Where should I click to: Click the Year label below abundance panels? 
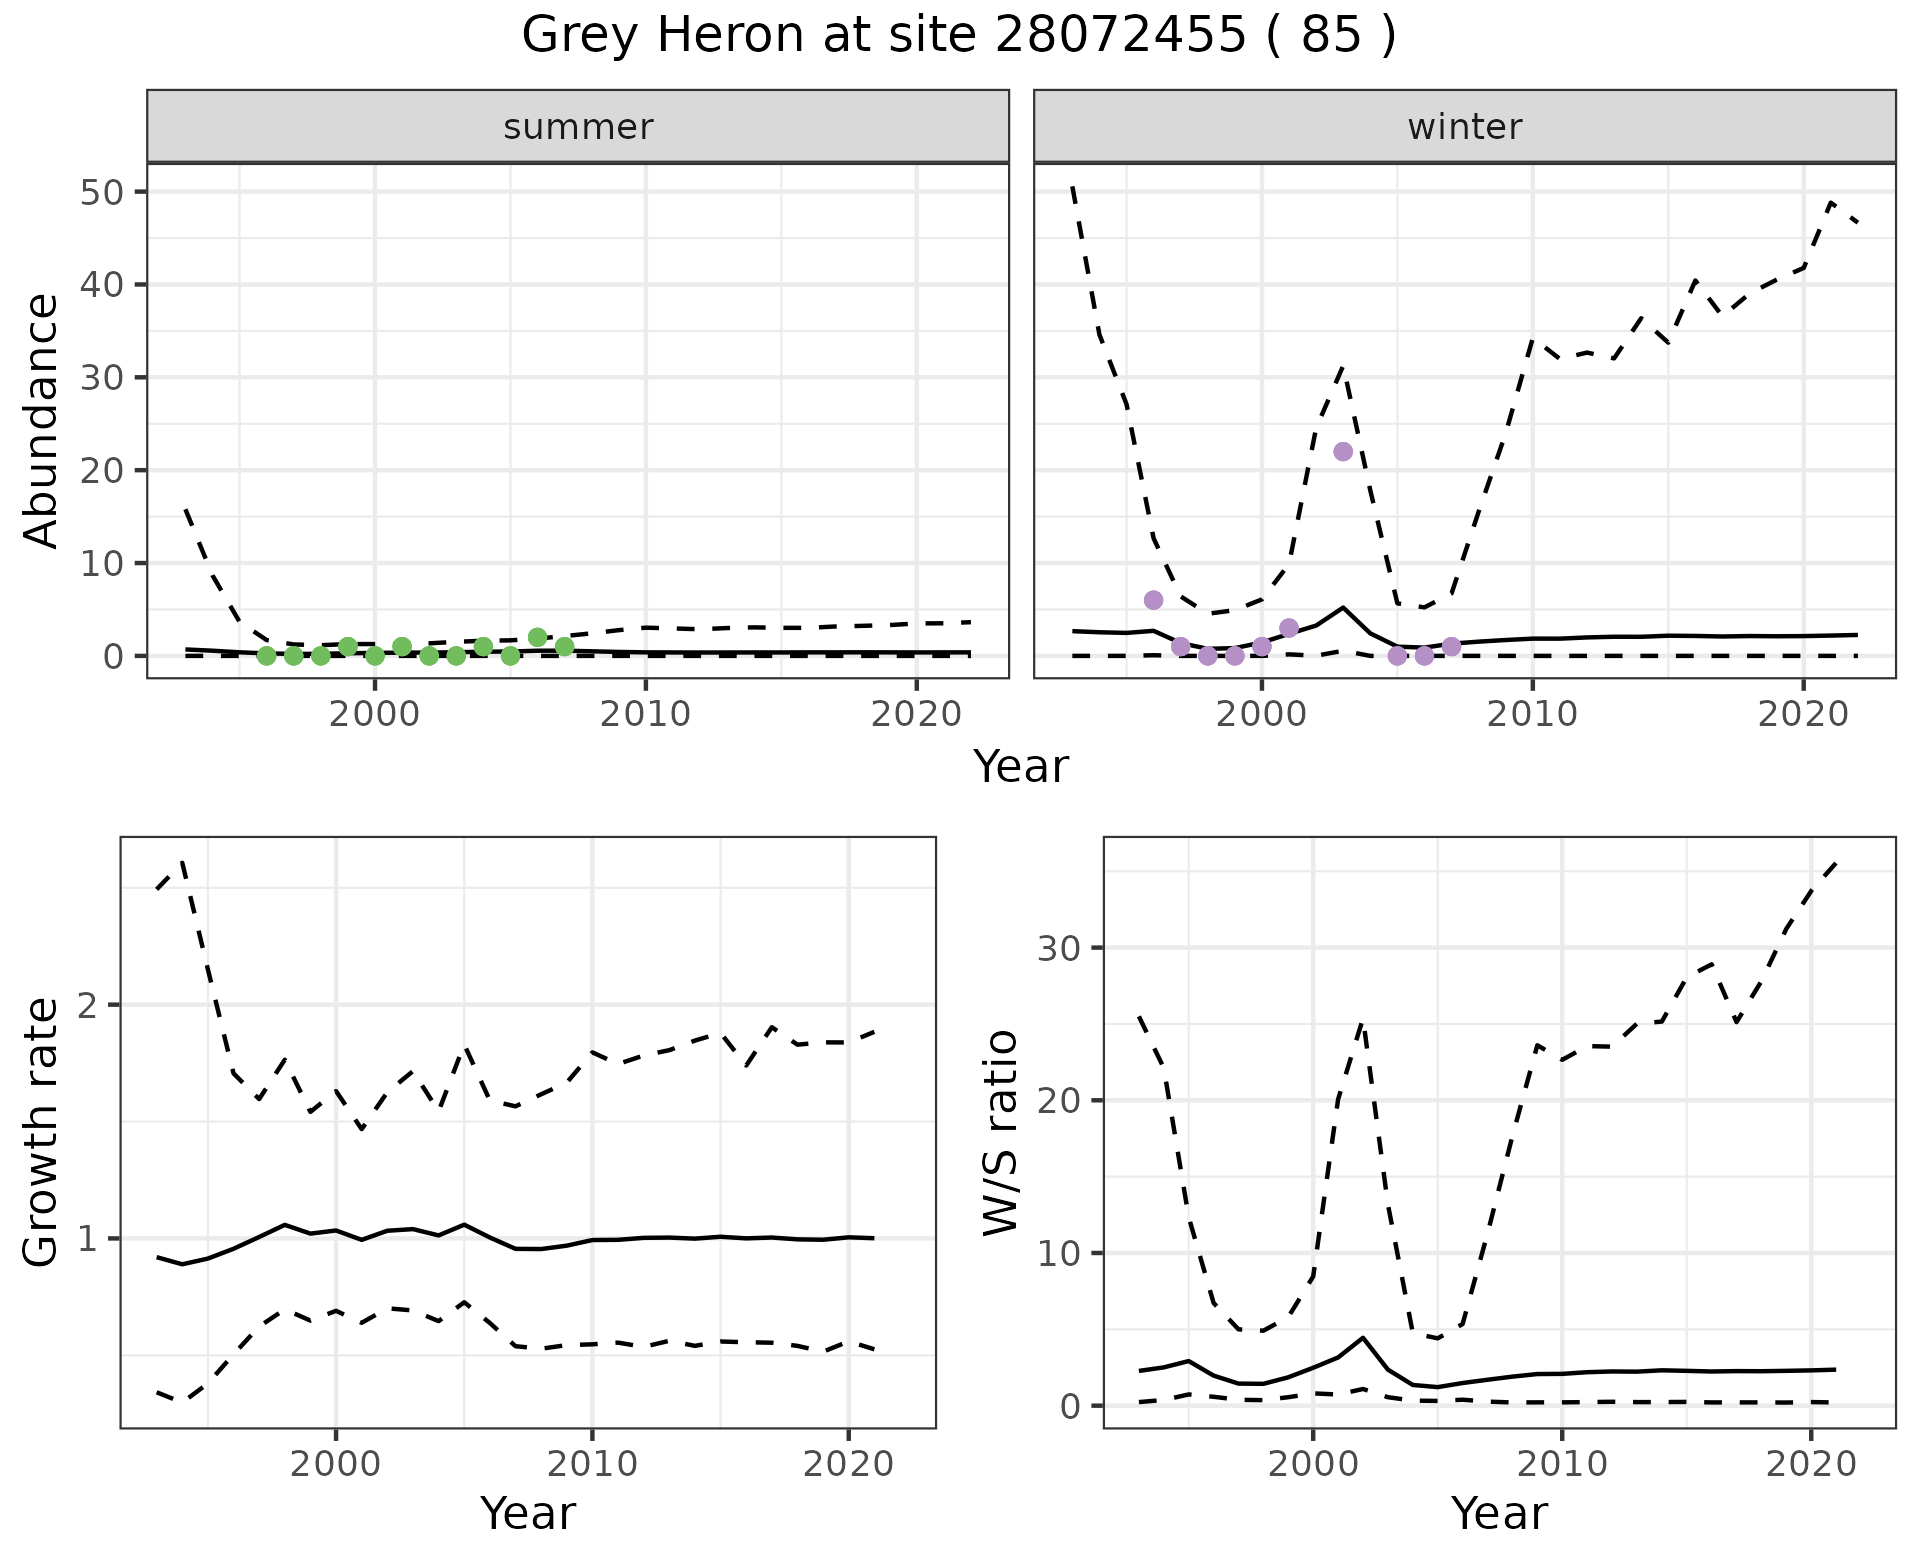tap(1021, 767)
